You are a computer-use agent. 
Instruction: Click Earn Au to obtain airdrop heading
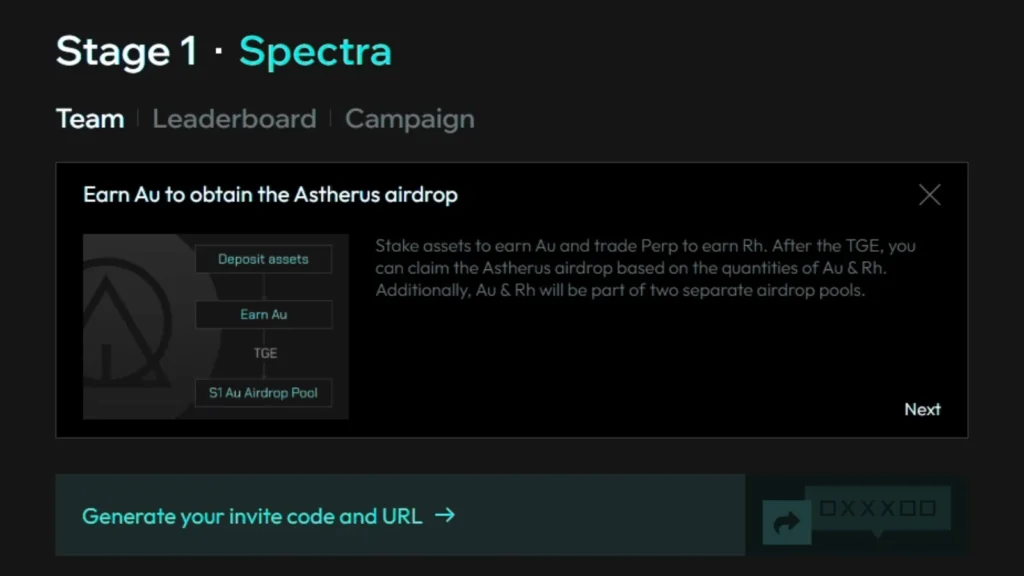pos(270,195)
